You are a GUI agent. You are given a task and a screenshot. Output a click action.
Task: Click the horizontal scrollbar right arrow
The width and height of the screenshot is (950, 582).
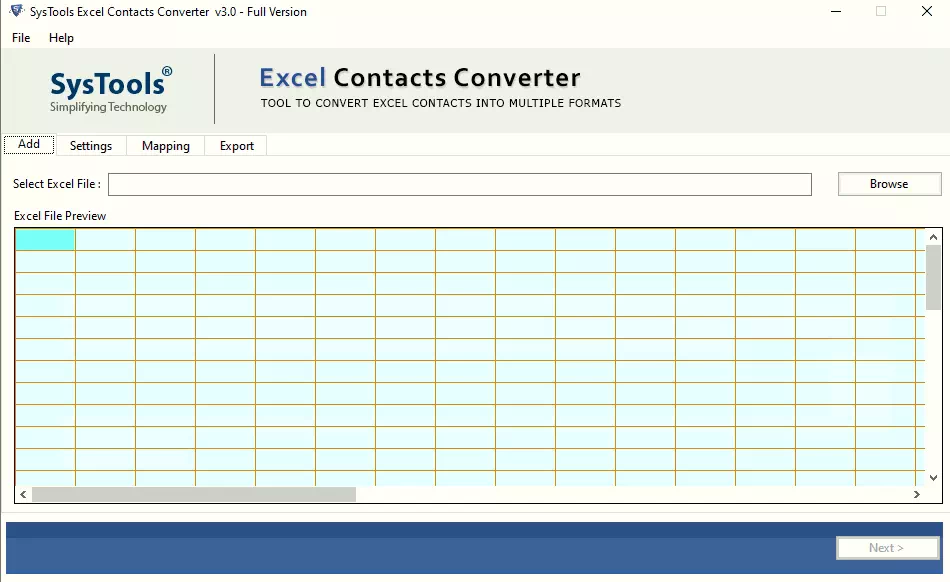917,494
